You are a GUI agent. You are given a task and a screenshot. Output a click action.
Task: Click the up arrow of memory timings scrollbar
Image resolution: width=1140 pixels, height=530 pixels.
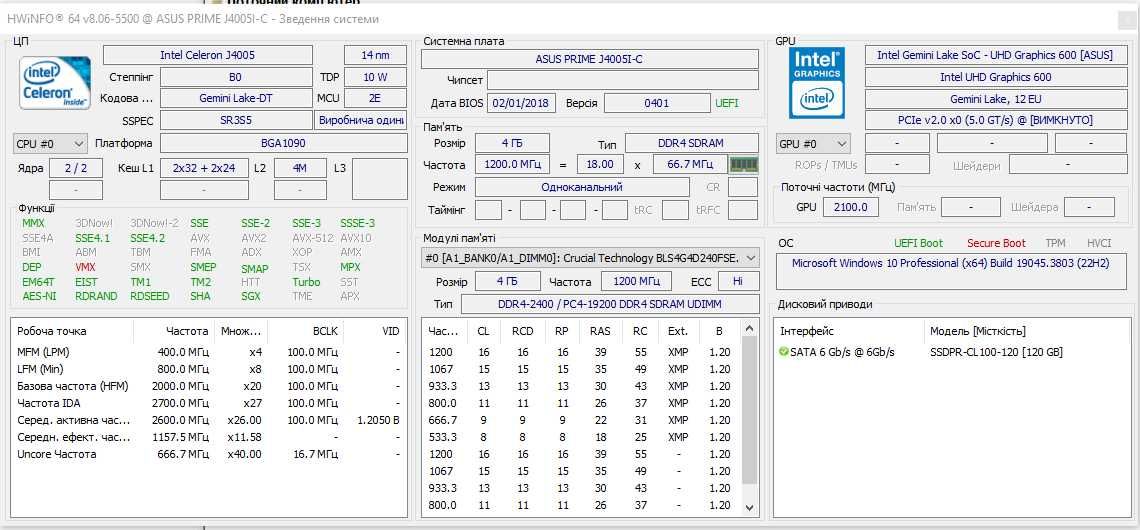750,330
